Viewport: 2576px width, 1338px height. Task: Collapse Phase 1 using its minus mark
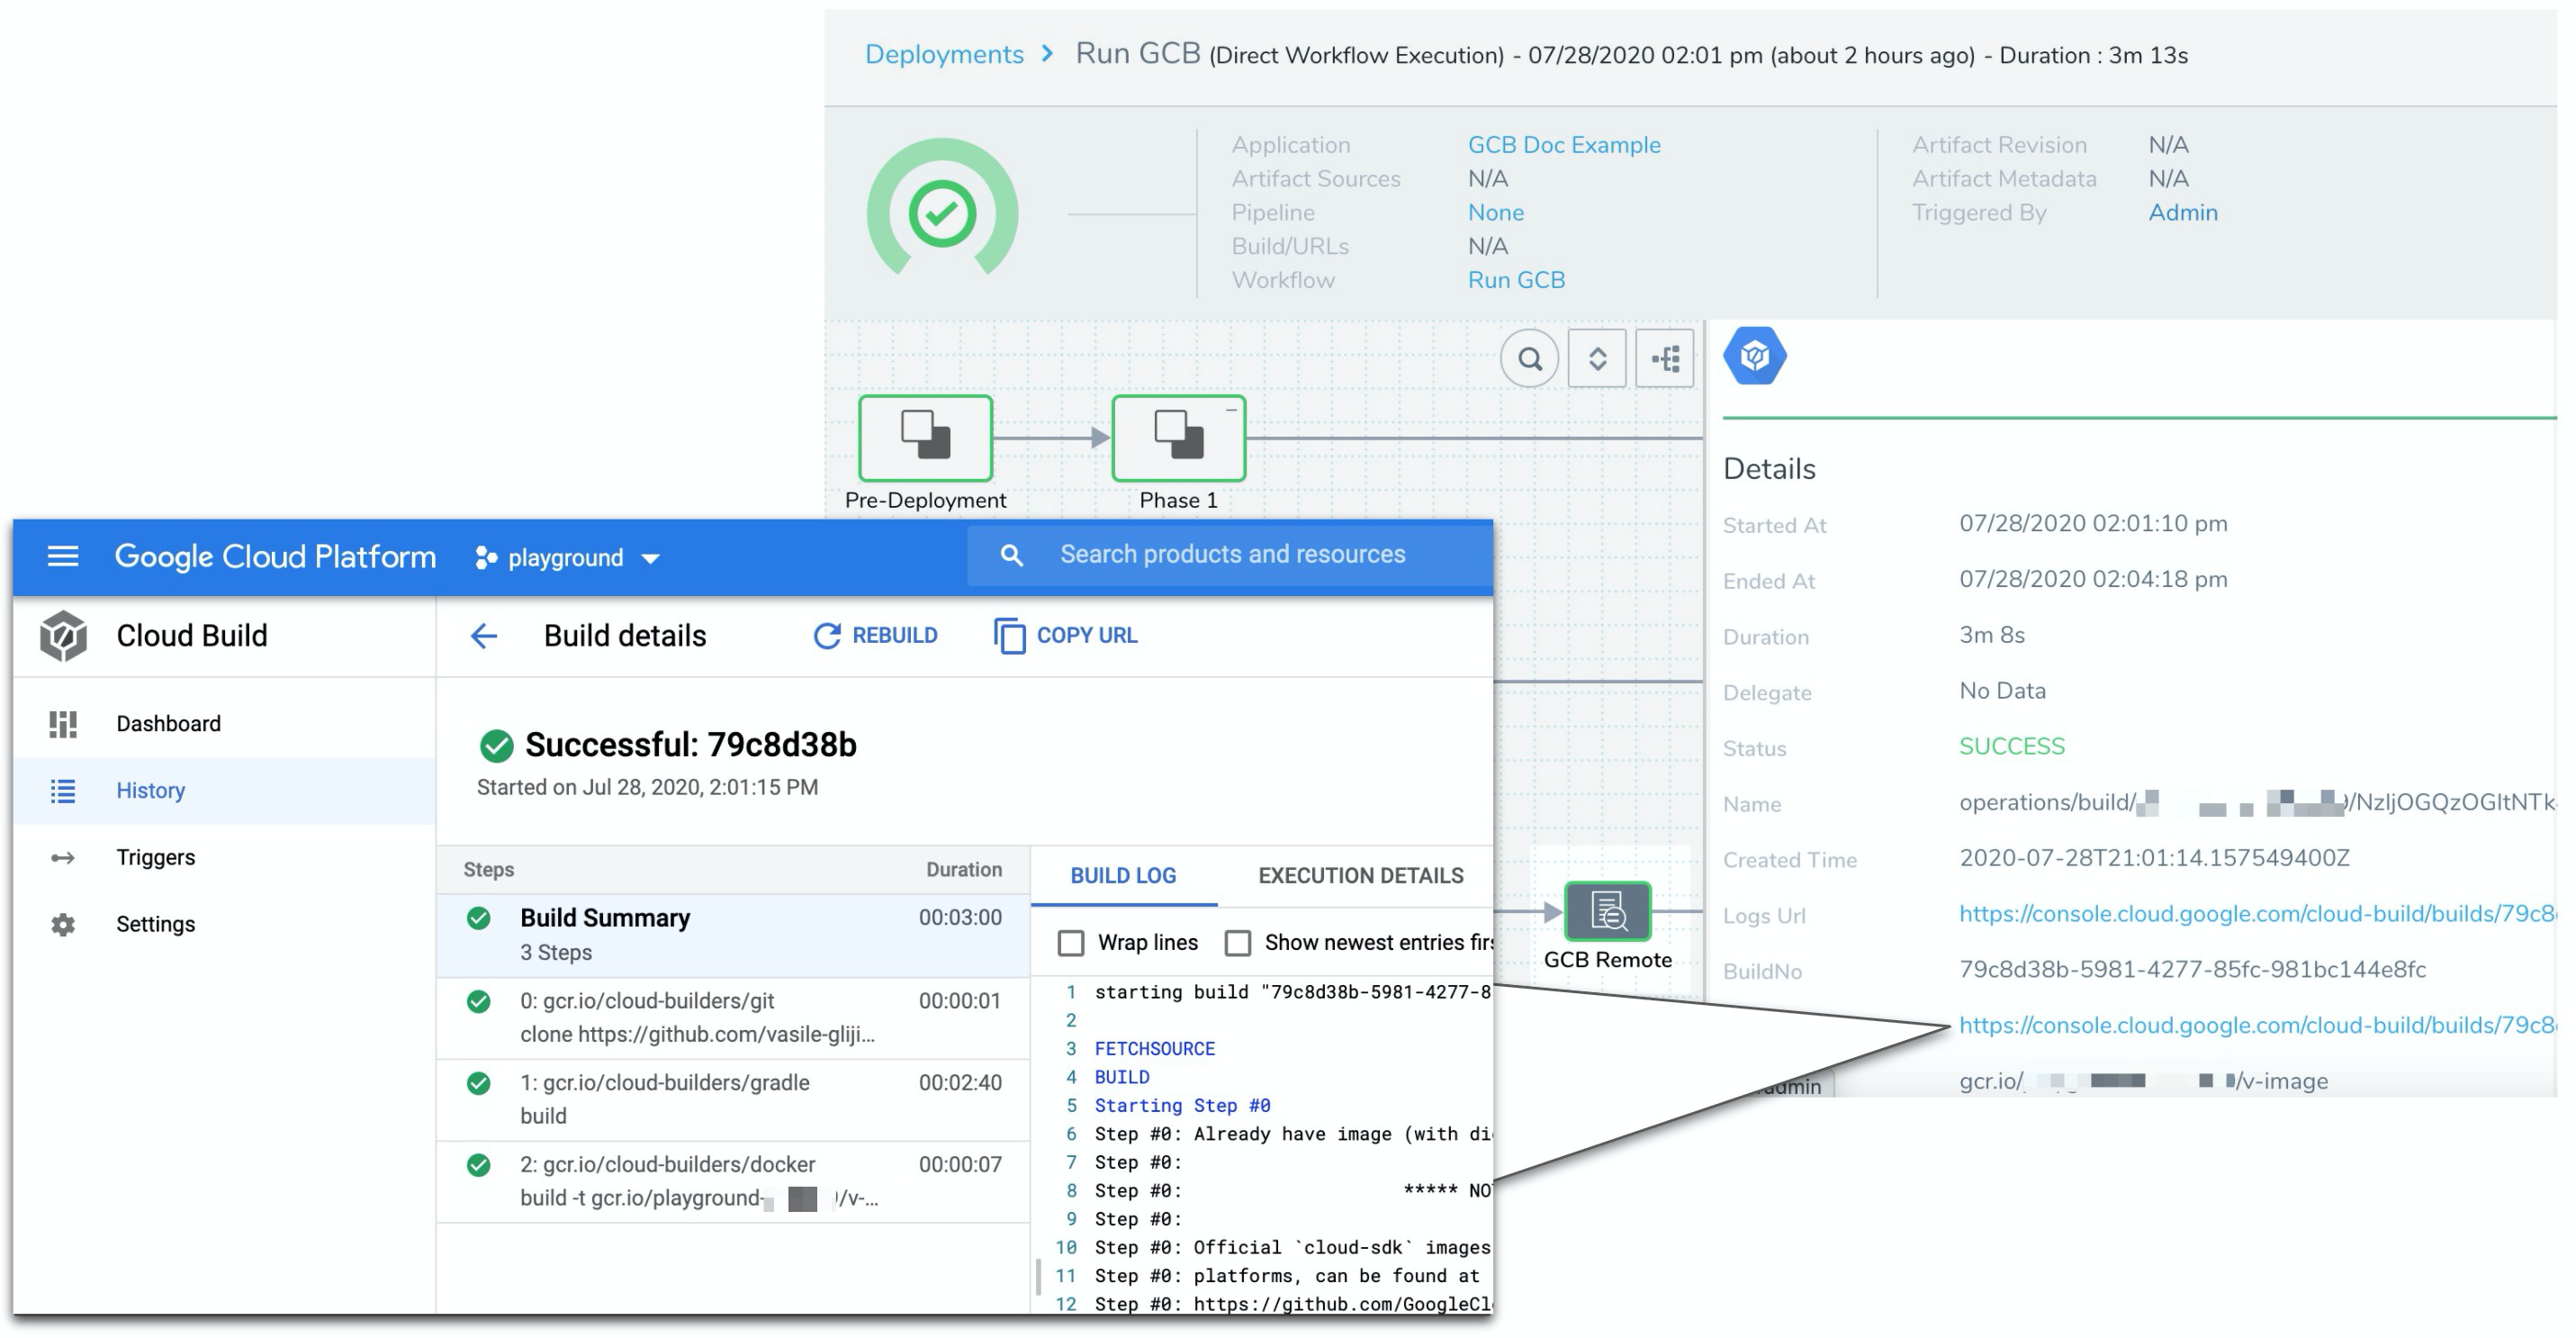(x=1231, y=409)
